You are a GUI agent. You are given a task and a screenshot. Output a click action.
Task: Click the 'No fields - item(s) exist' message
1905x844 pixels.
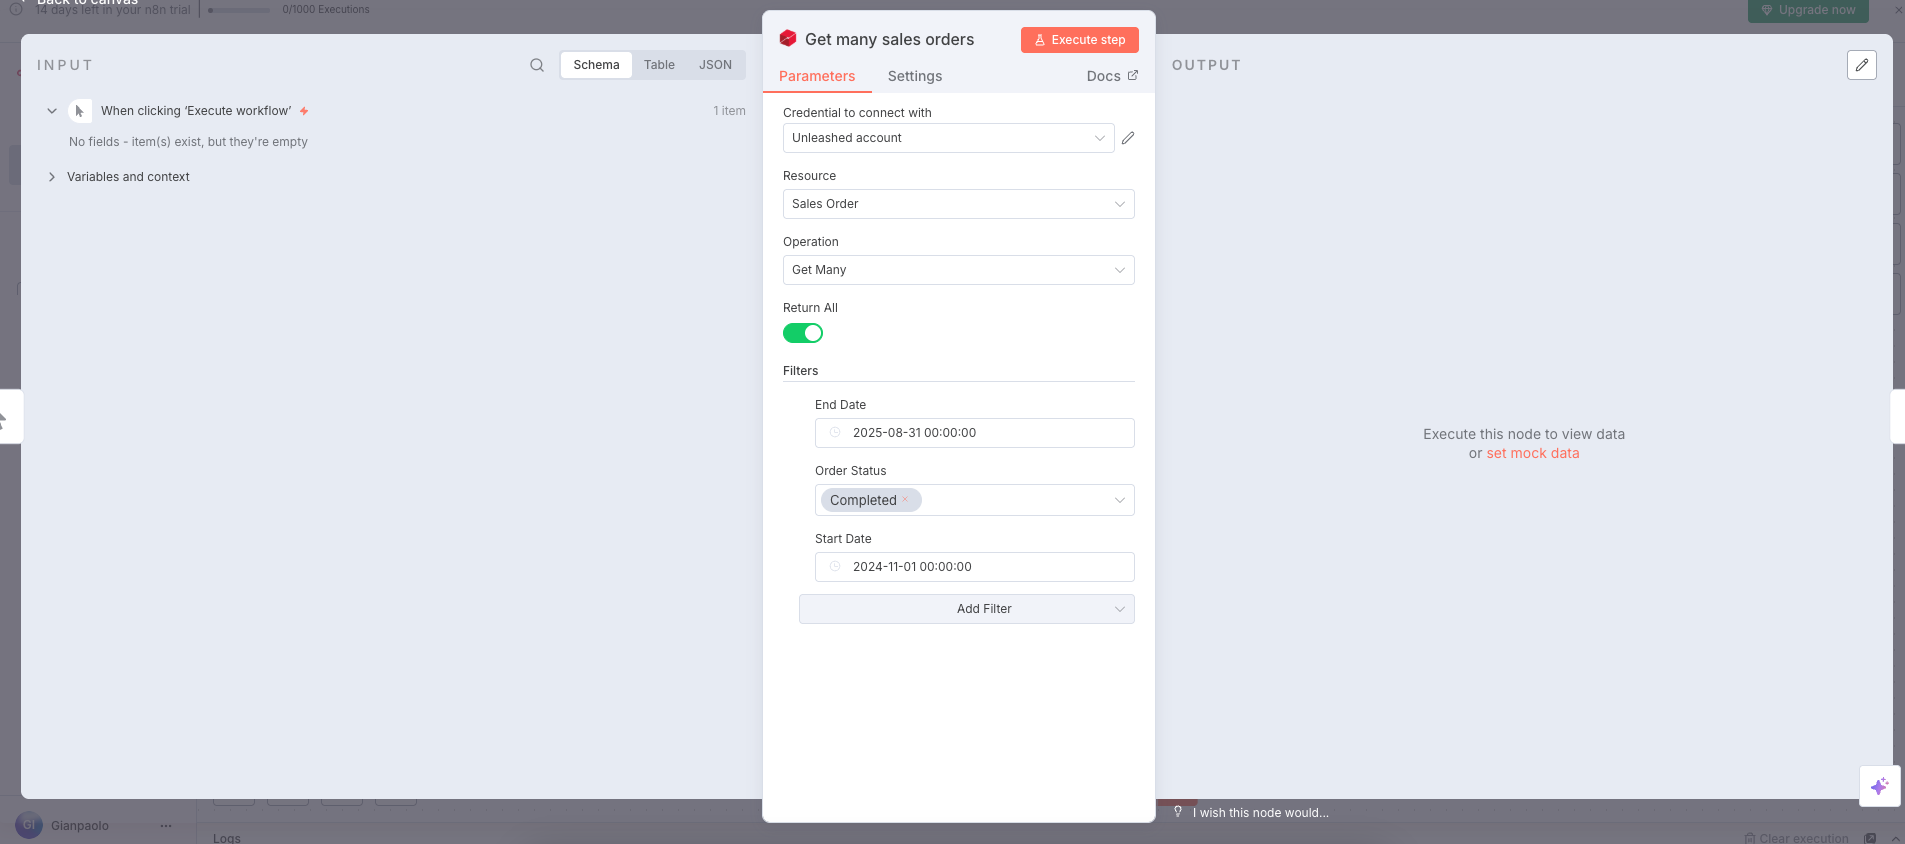click(188, 142)
